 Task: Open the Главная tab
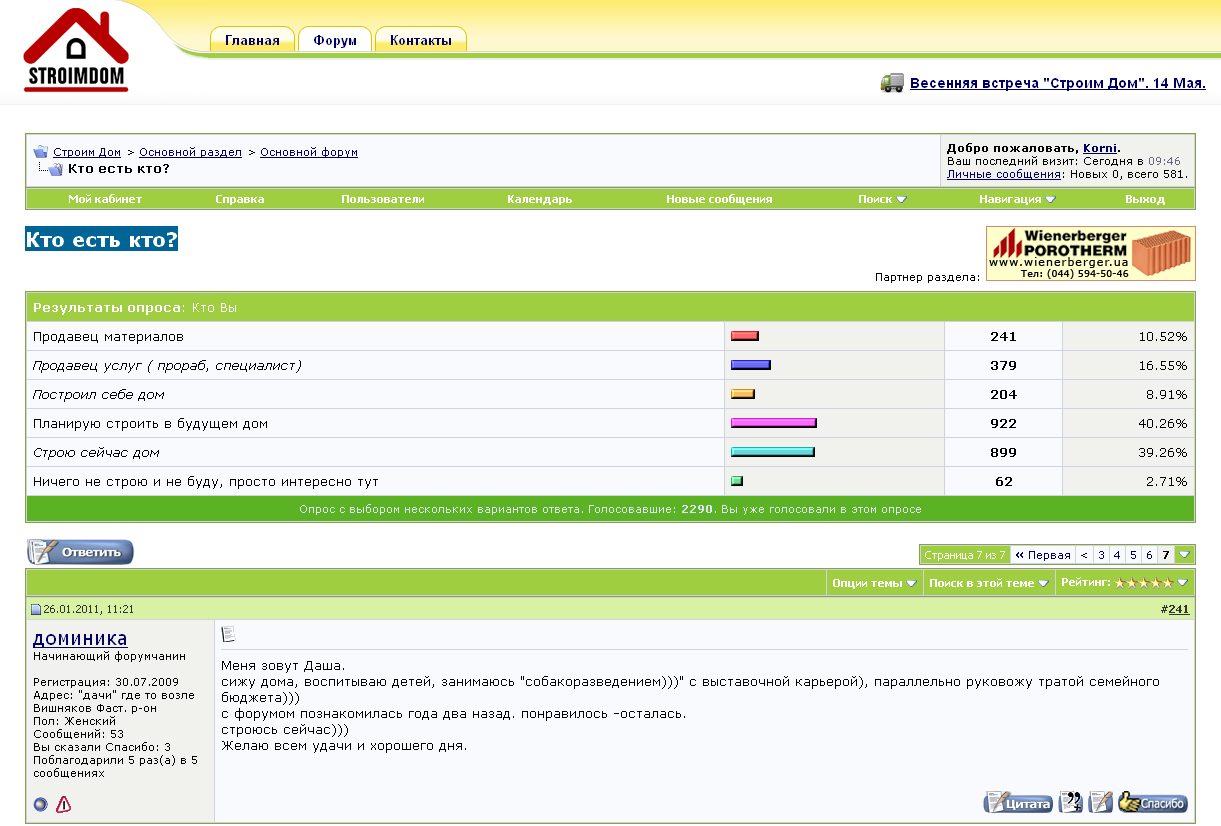tap(252, 41)
